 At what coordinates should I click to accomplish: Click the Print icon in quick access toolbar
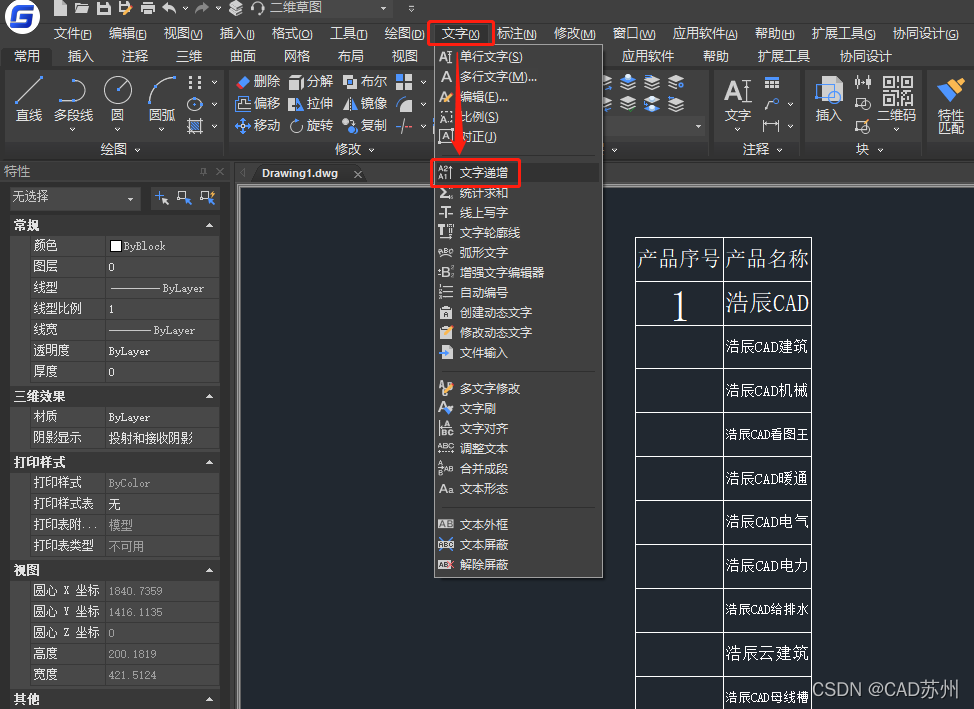pyautogui.click(x=148, y=8)
